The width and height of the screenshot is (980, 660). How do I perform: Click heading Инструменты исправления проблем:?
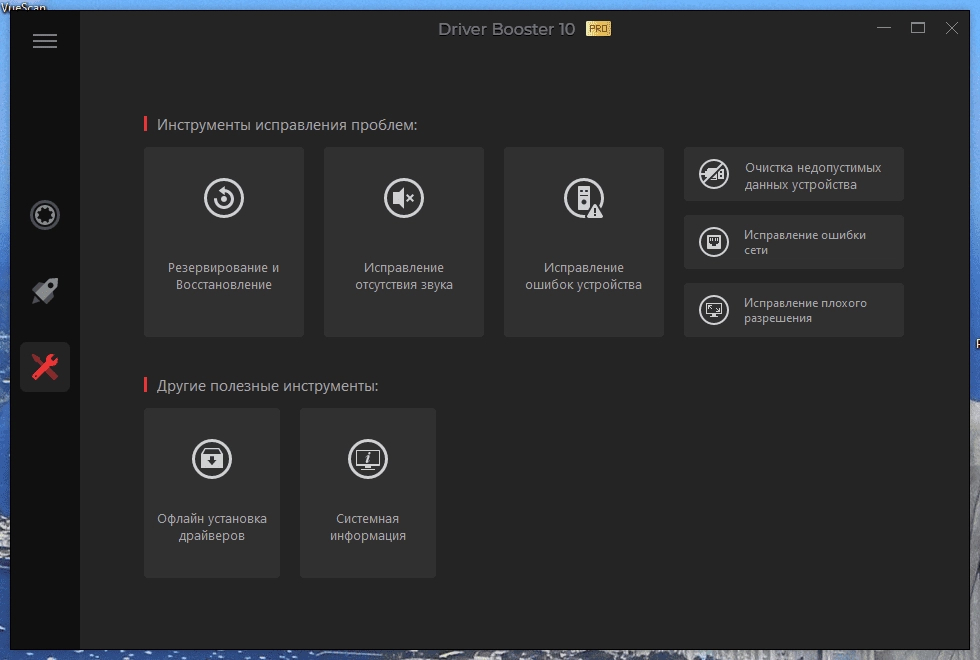287,125
